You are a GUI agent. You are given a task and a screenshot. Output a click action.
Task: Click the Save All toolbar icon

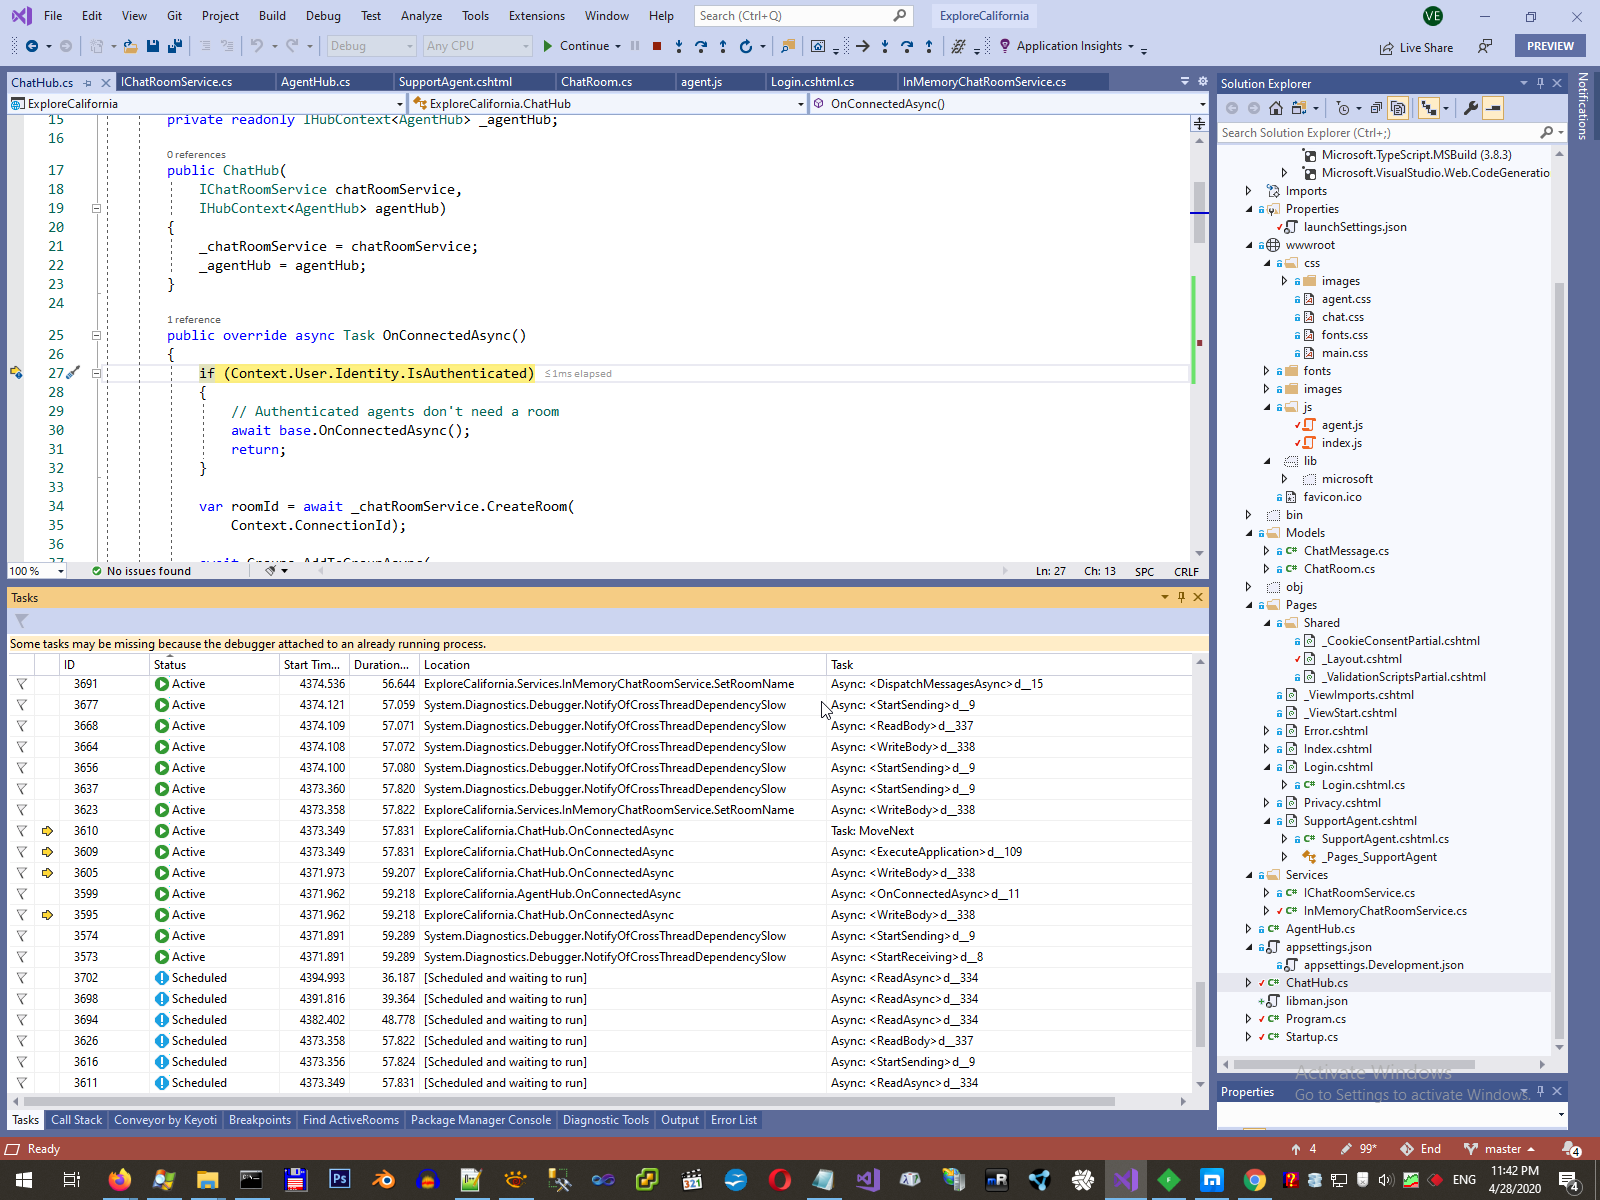tap(175, 46)
